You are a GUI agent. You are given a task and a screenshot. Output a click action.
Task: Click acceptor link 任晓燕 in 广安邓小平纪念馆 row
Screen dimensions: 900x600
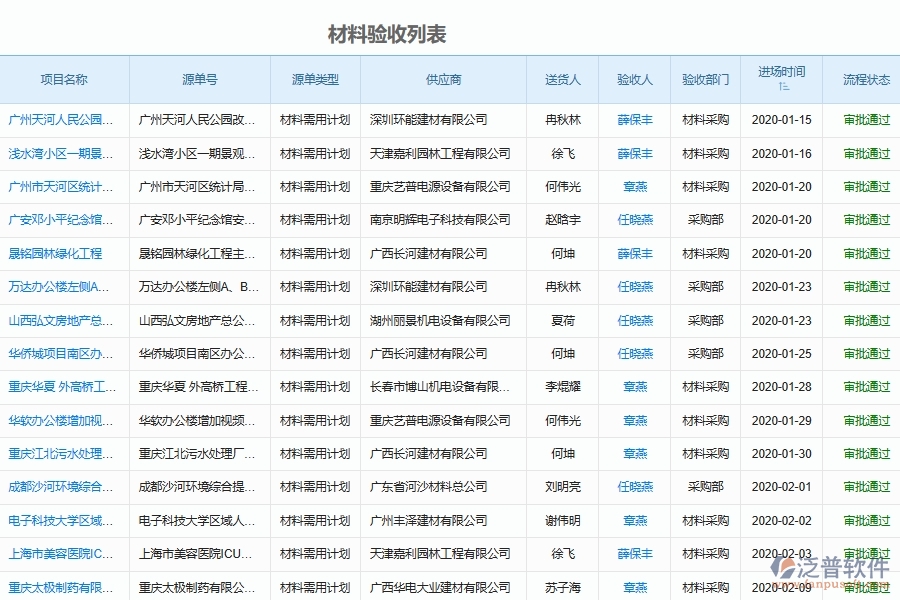(634, 220)
